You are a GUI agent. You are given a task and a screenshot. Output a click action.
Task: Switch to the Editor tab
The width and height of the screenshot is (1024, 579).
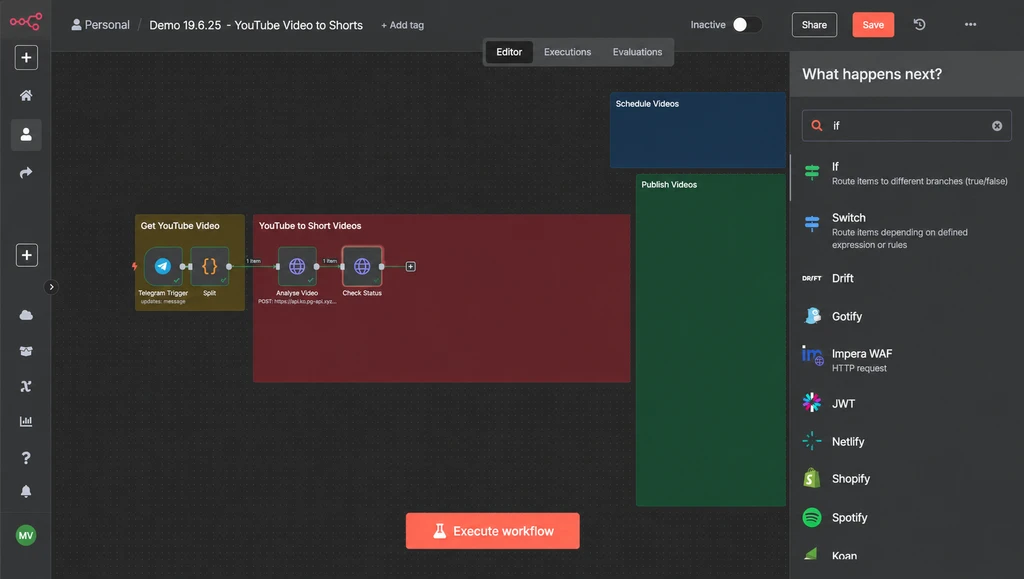click(509, 52)
